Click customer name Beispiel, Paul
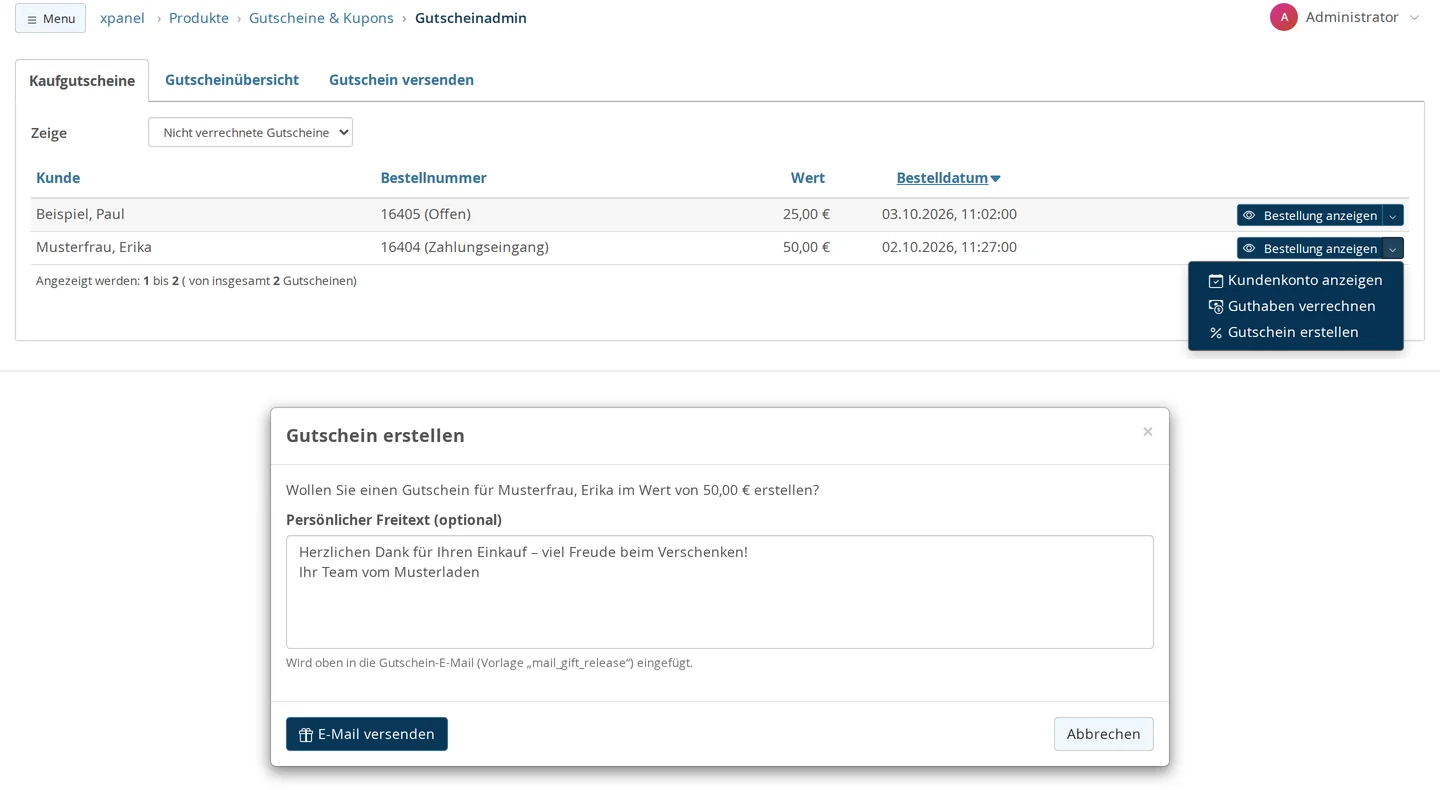The width and height of the screenshot is (1440, 790). 80,214
